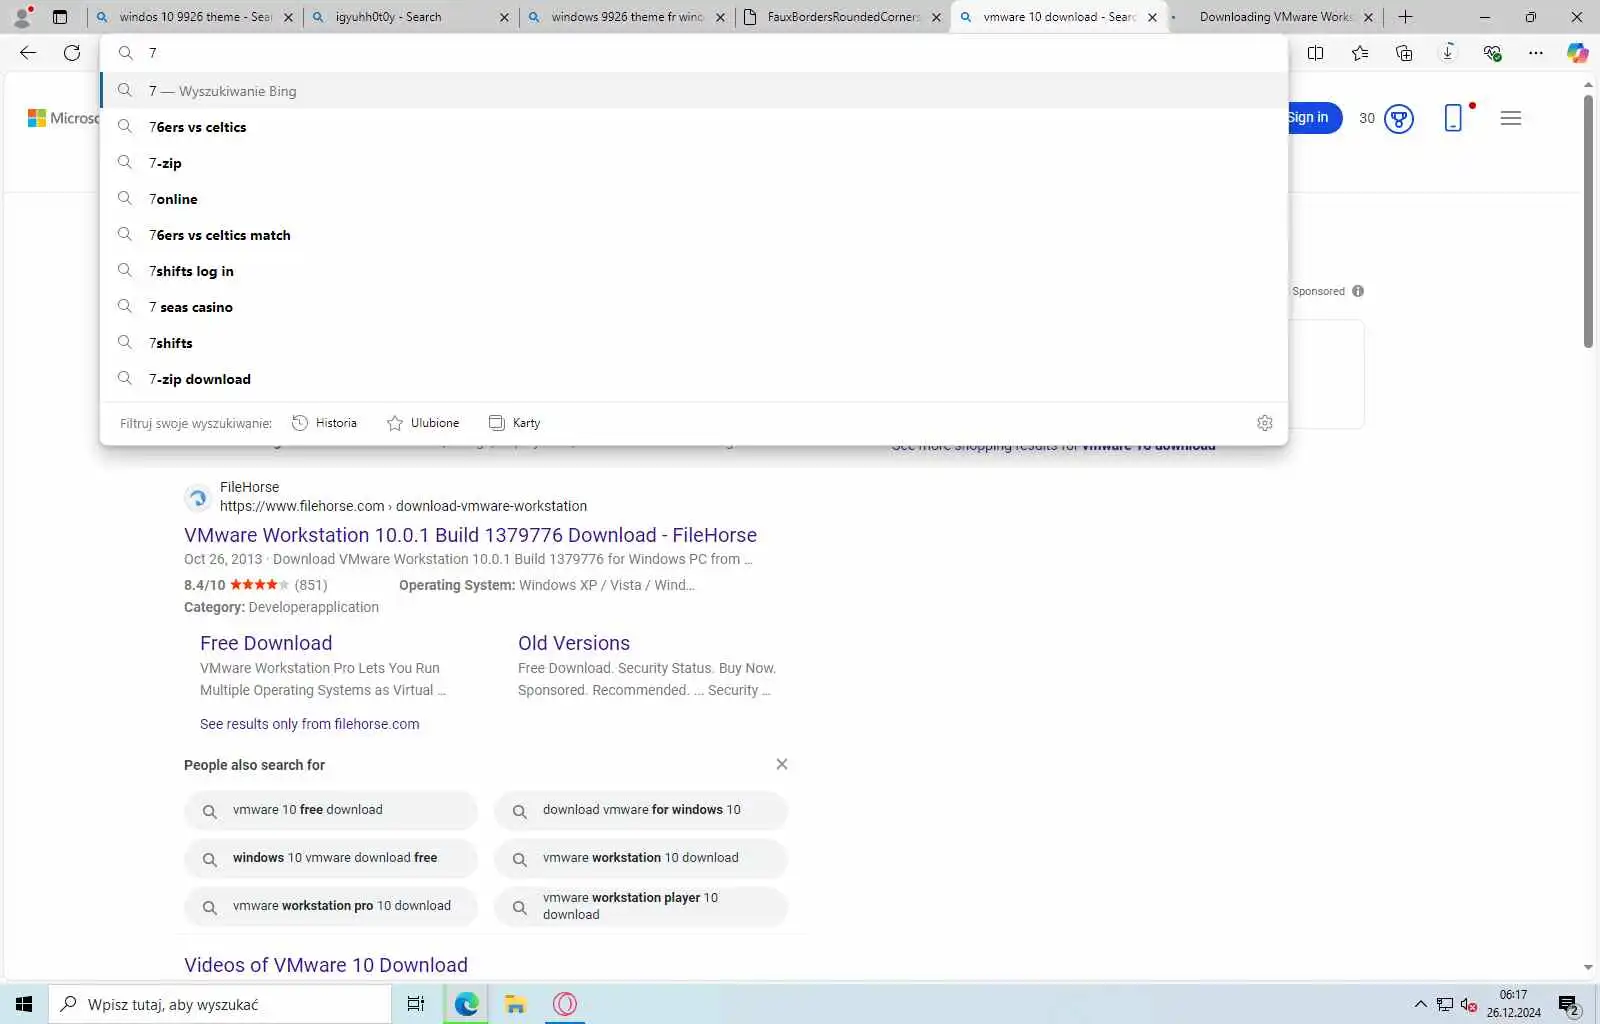
Task: Open the Favorites star menu
Action: click(x=1360, y=53)
